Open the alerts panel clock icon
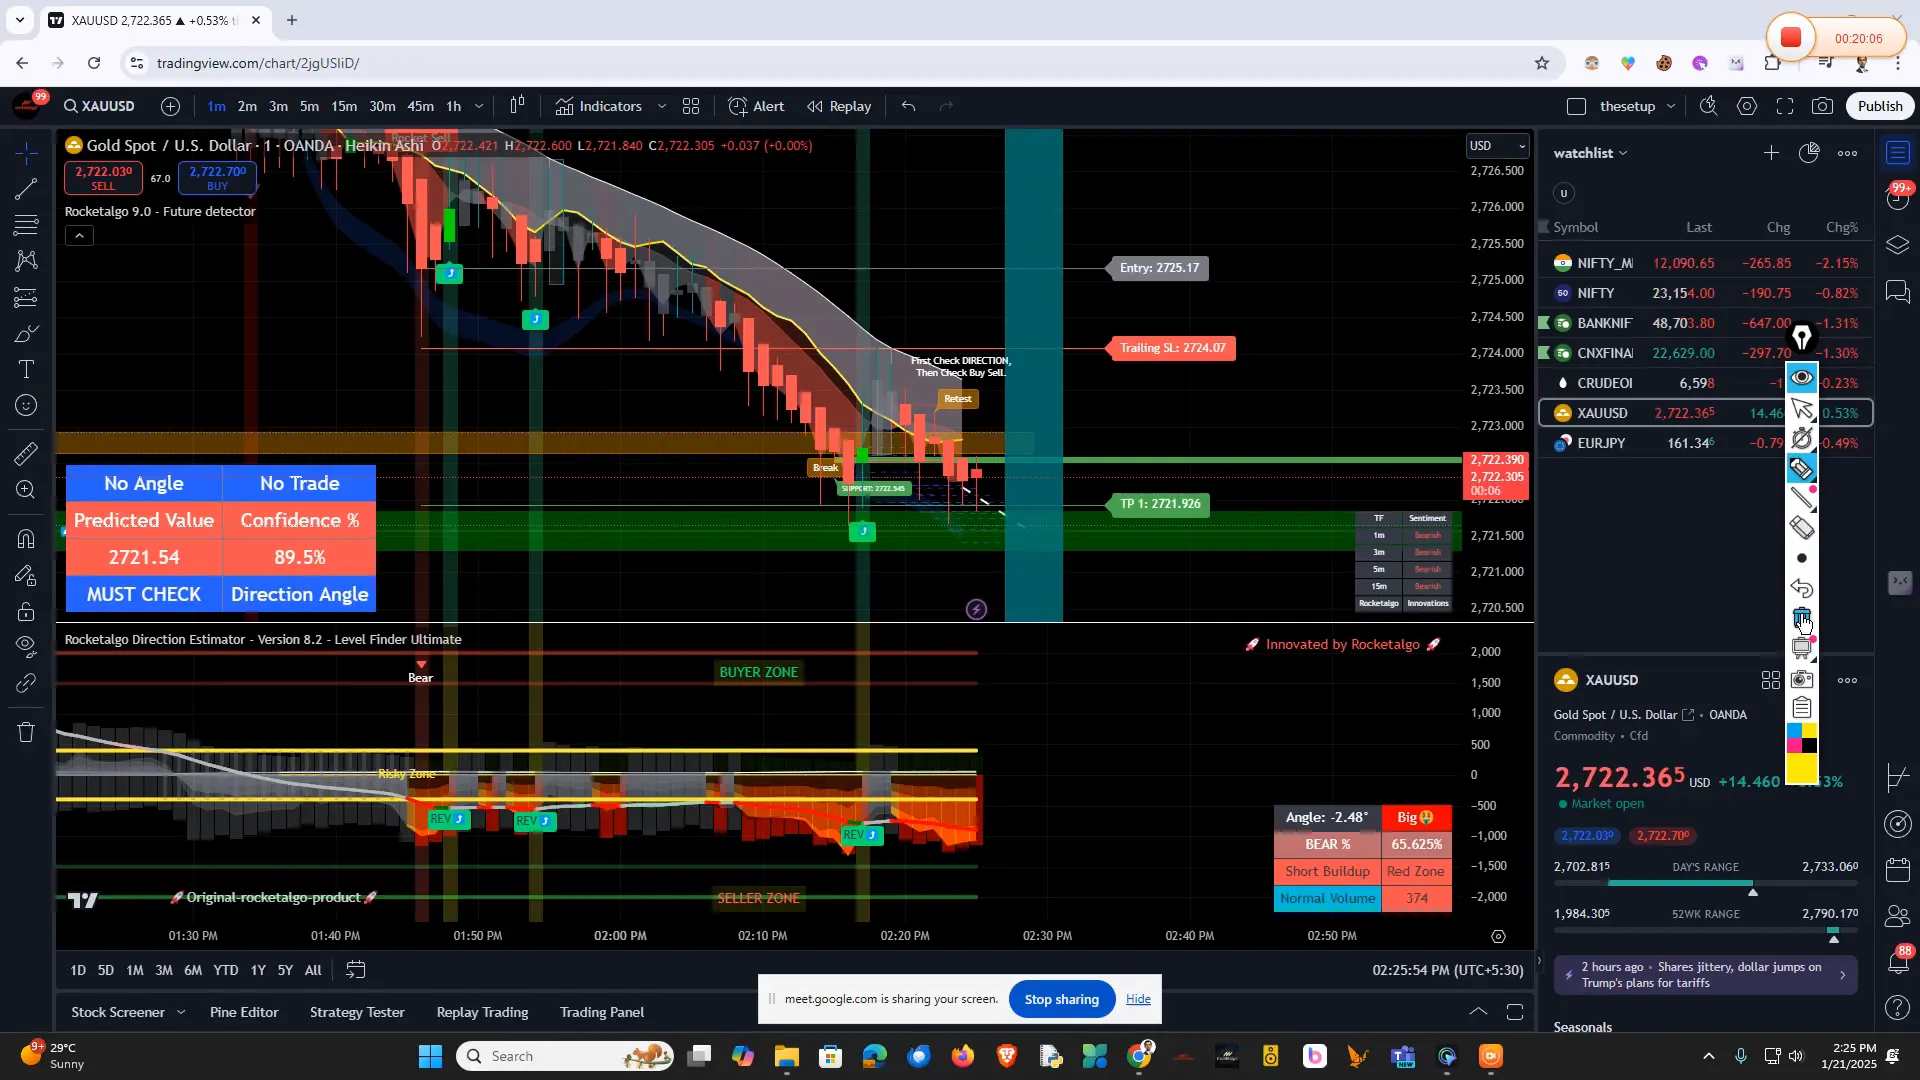 point(1898,199)
